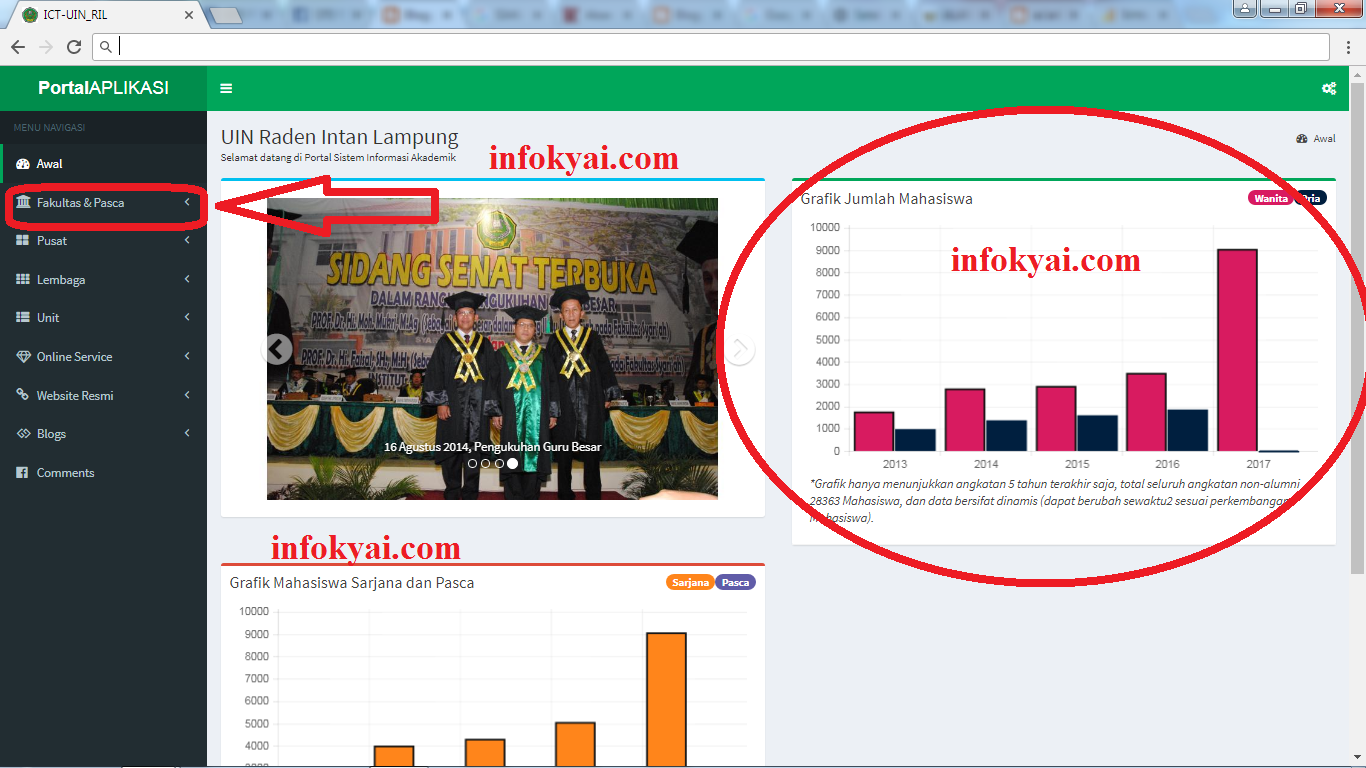Click the Chrome profile icon in title bar
Screen dimensions: 1366x768
click(x=1245, y=9)
